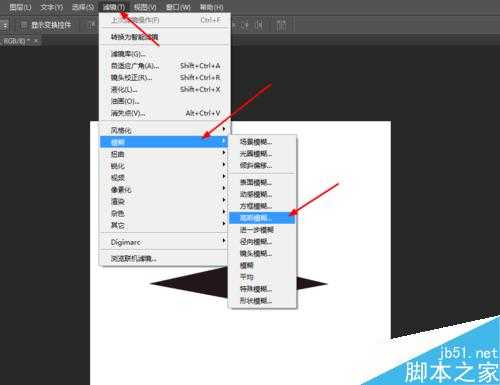The height and width of the screenshot is (385, 500).
Task: Expand the Digimarc submenu
Action: 164,242
